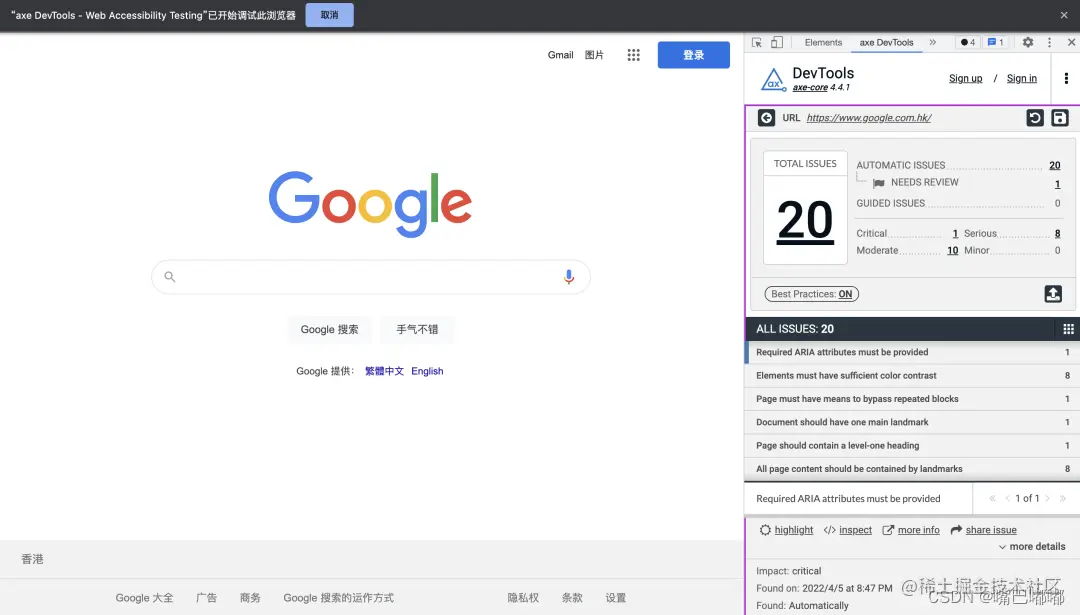Screen dimensions: 1080x615
Task: Click the Sign up link
Action: pos(965,78)
